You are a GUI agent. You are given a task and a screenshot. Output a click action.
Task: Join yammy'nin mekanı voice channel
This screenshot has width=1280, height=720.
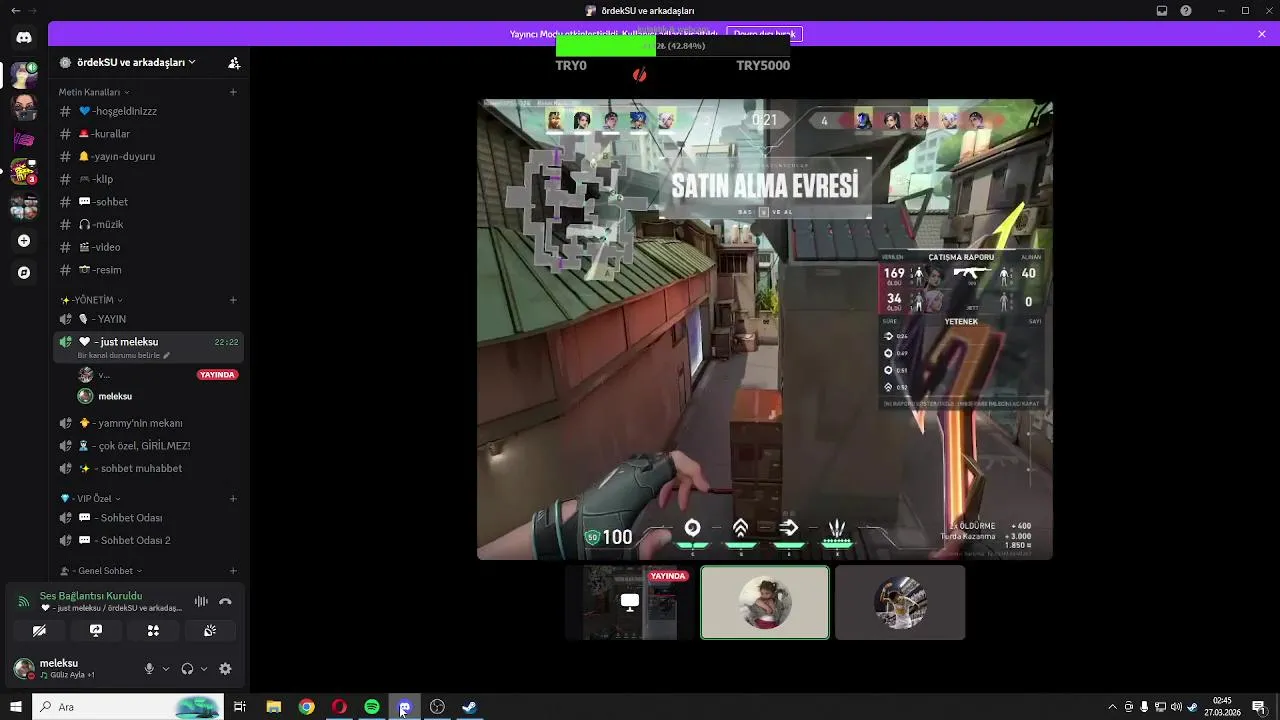[148, 423]
